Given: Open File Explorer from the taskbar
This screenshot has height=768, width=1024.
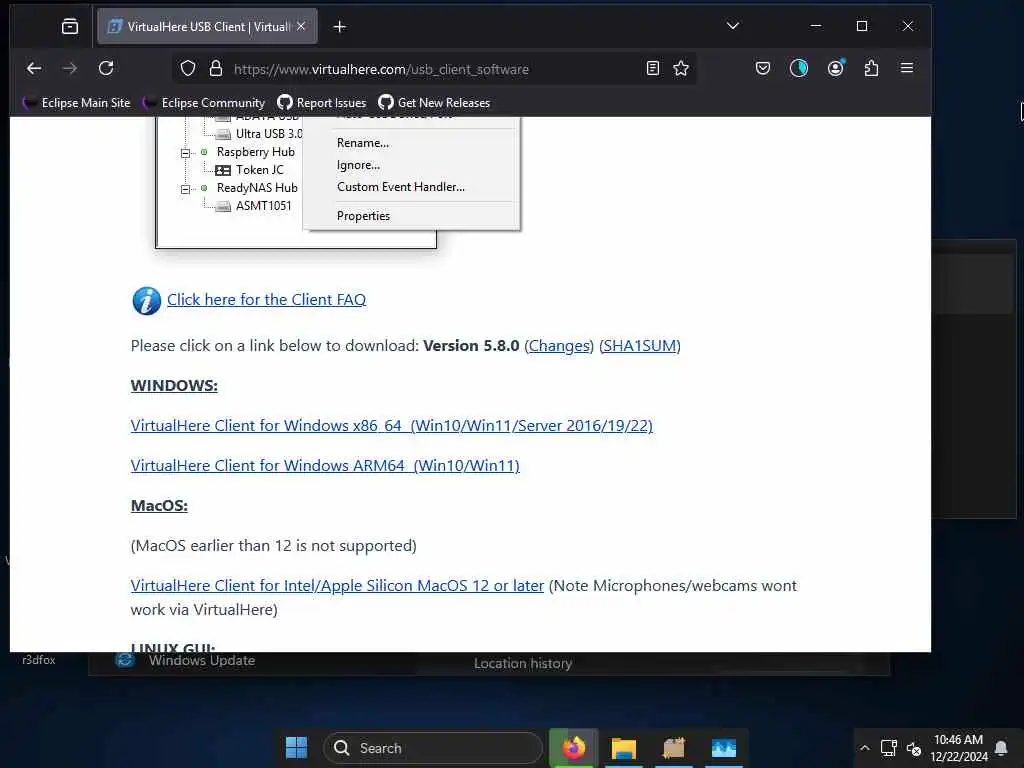Looking at the screenshot, I should pos(624,748).
